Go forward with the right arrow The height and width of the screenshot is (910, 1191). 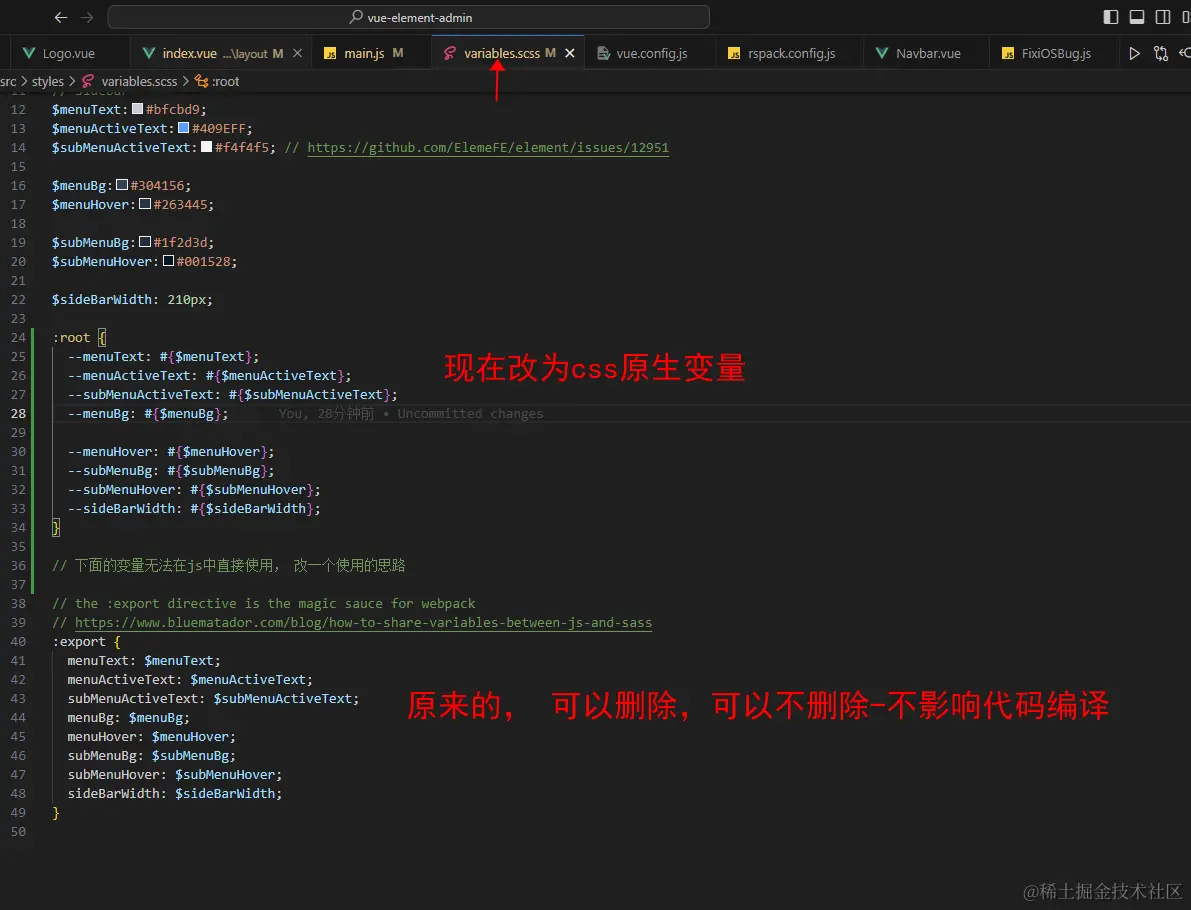[87, 17]
